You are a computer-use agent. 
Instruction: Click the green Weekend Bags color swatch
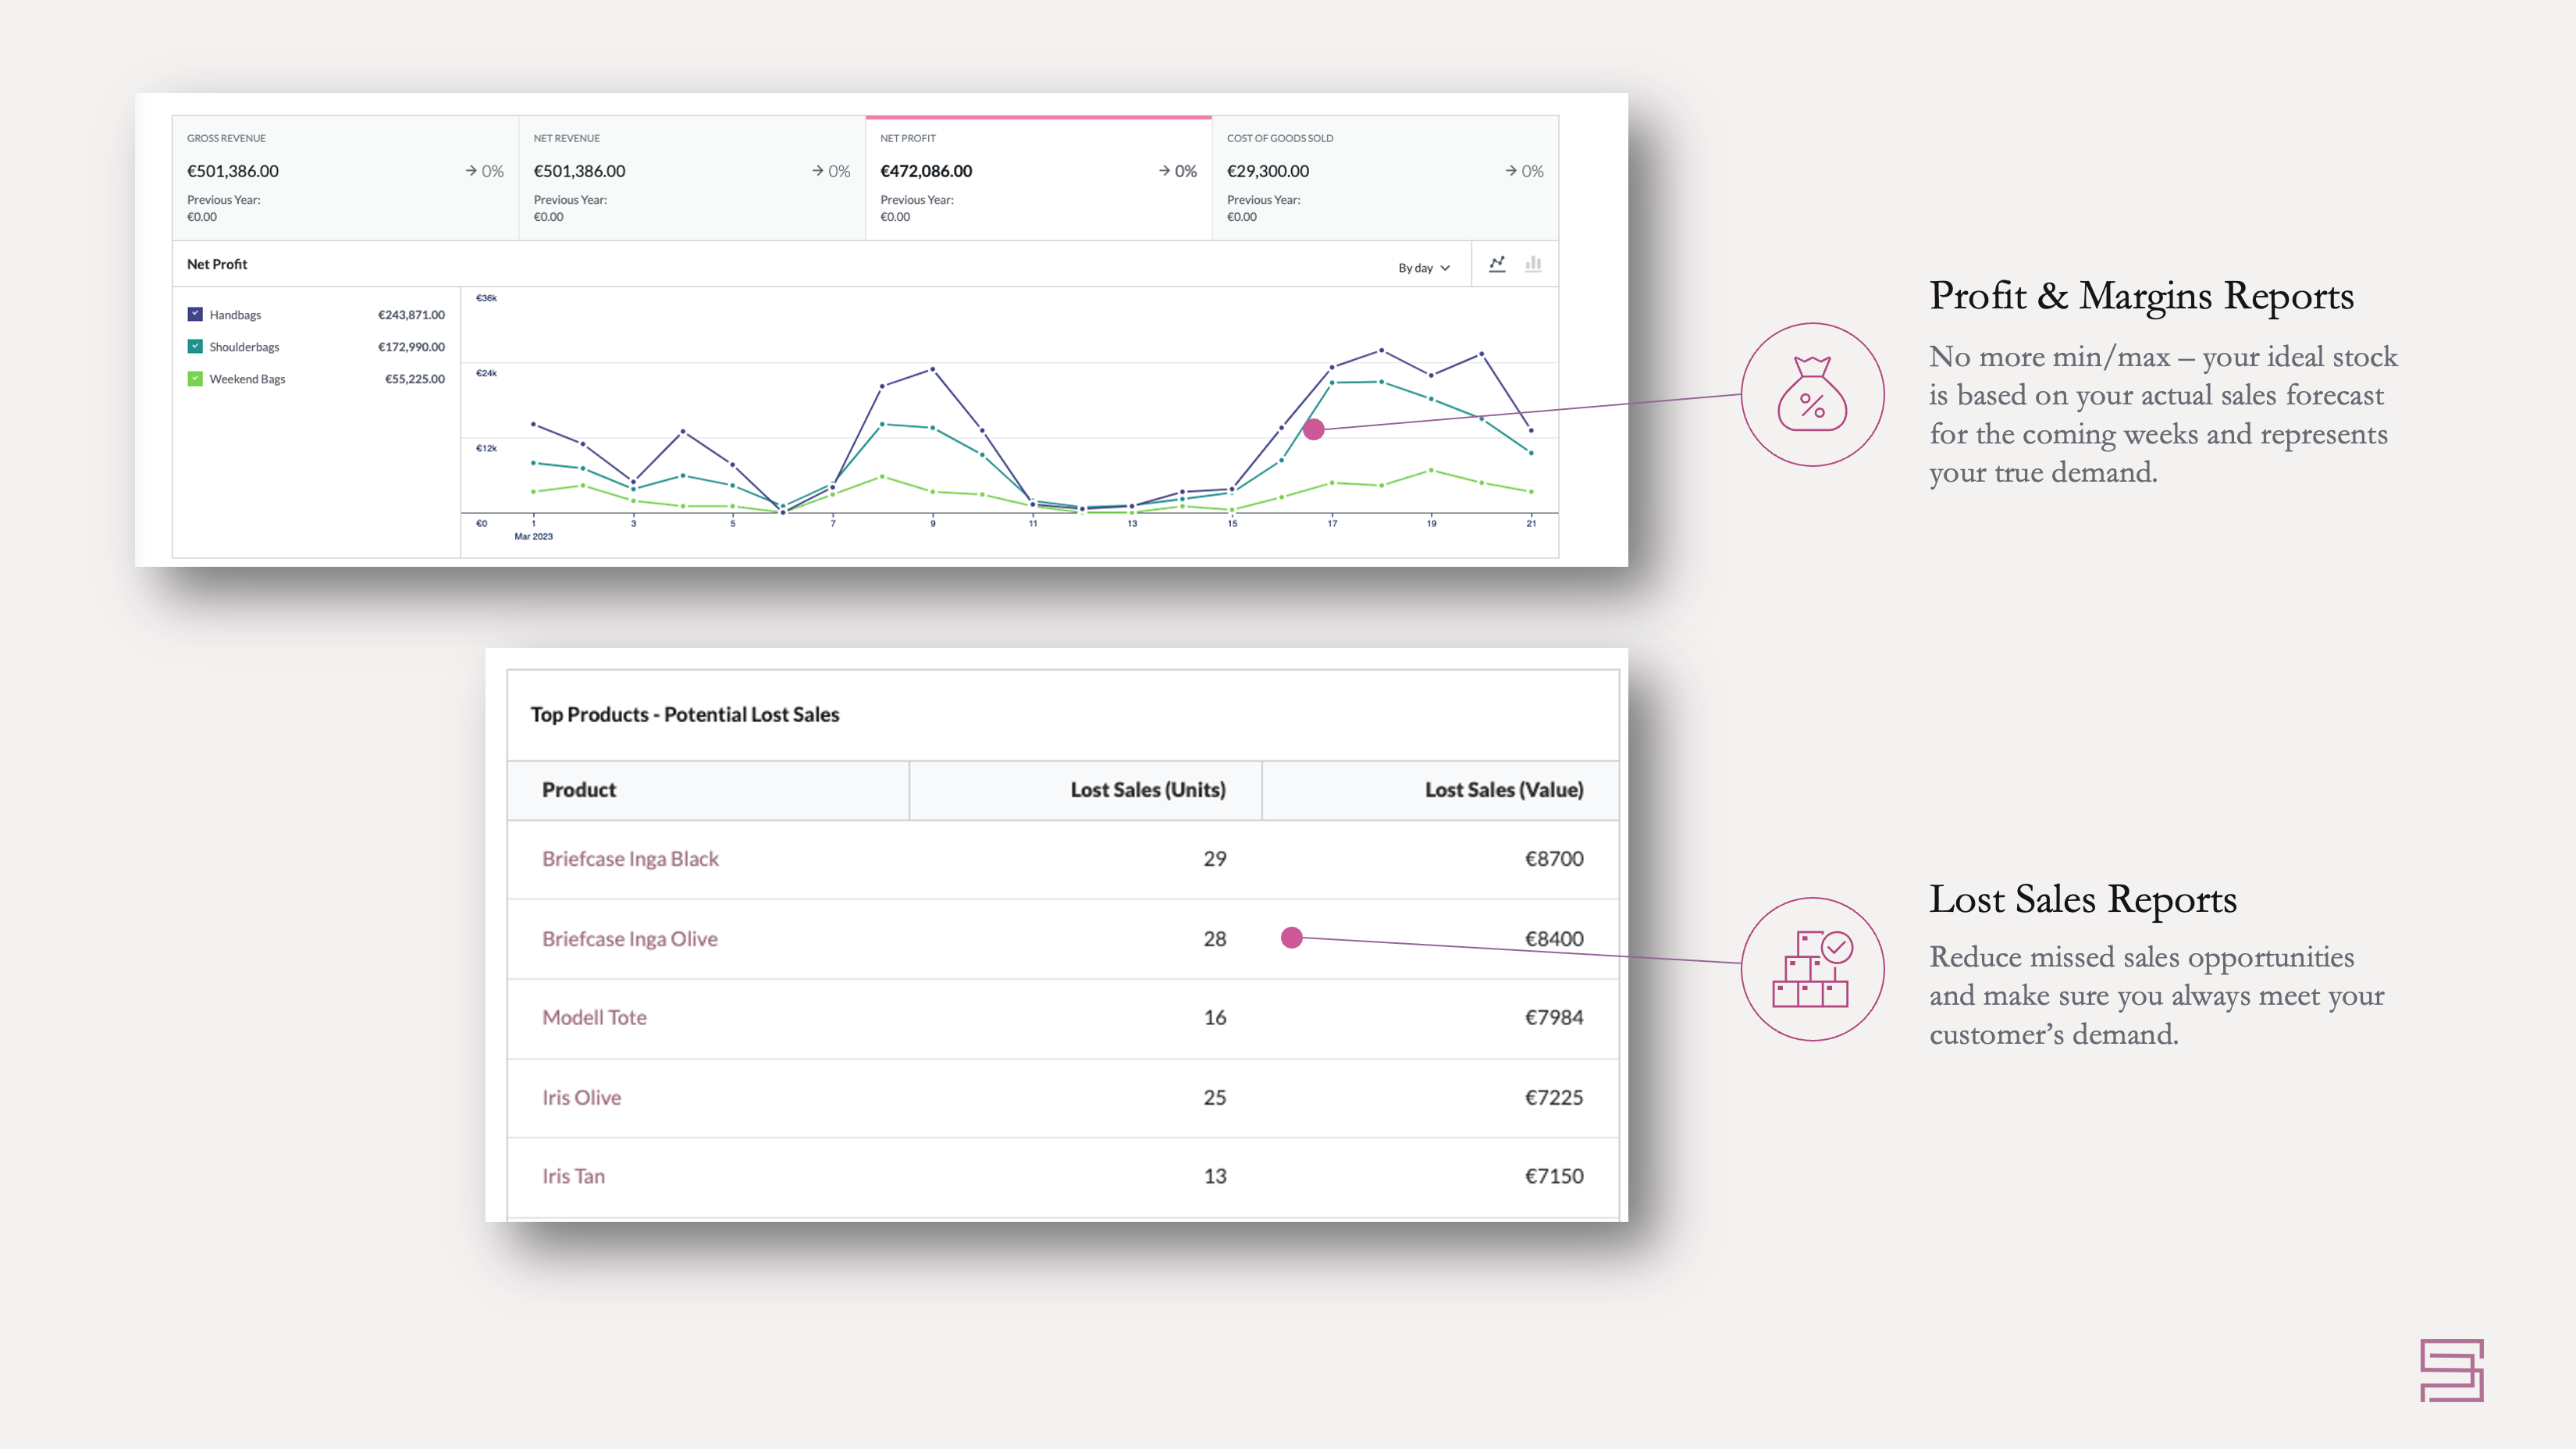[x=196, y=379]
